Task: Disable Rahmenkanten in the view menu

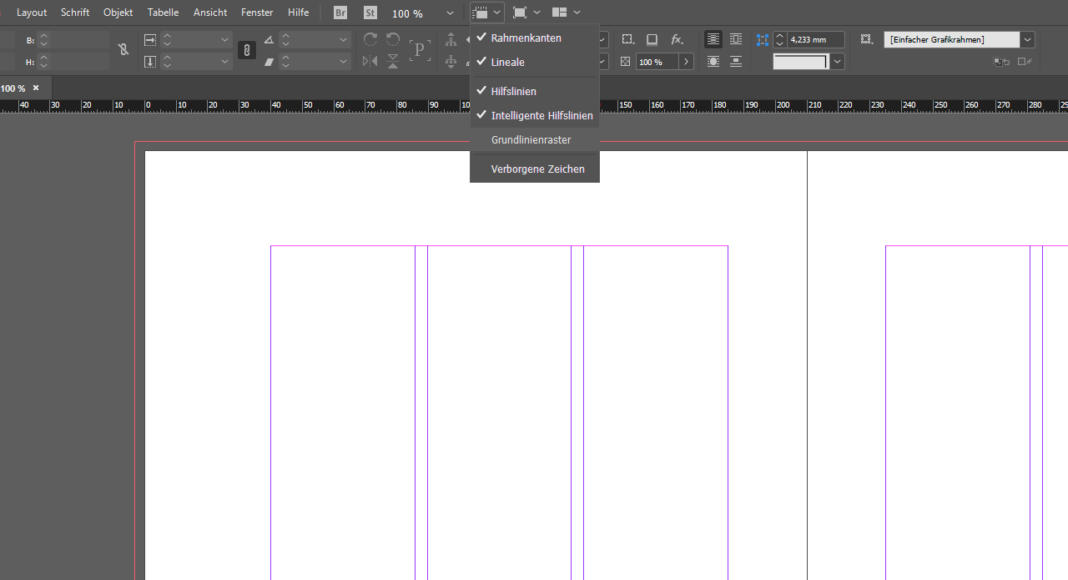Action: coord(524,37)
